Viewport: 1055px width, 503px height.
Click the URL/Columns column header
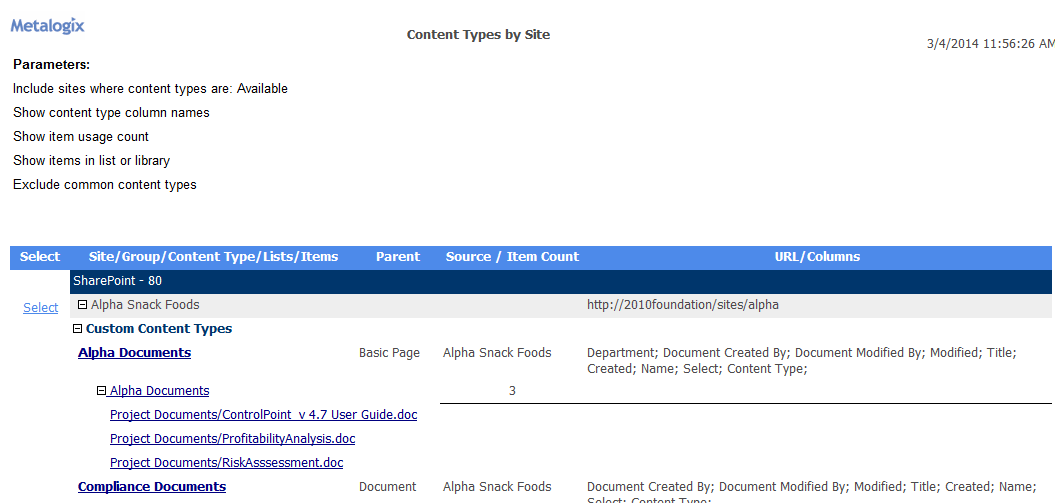pos(817,257)
